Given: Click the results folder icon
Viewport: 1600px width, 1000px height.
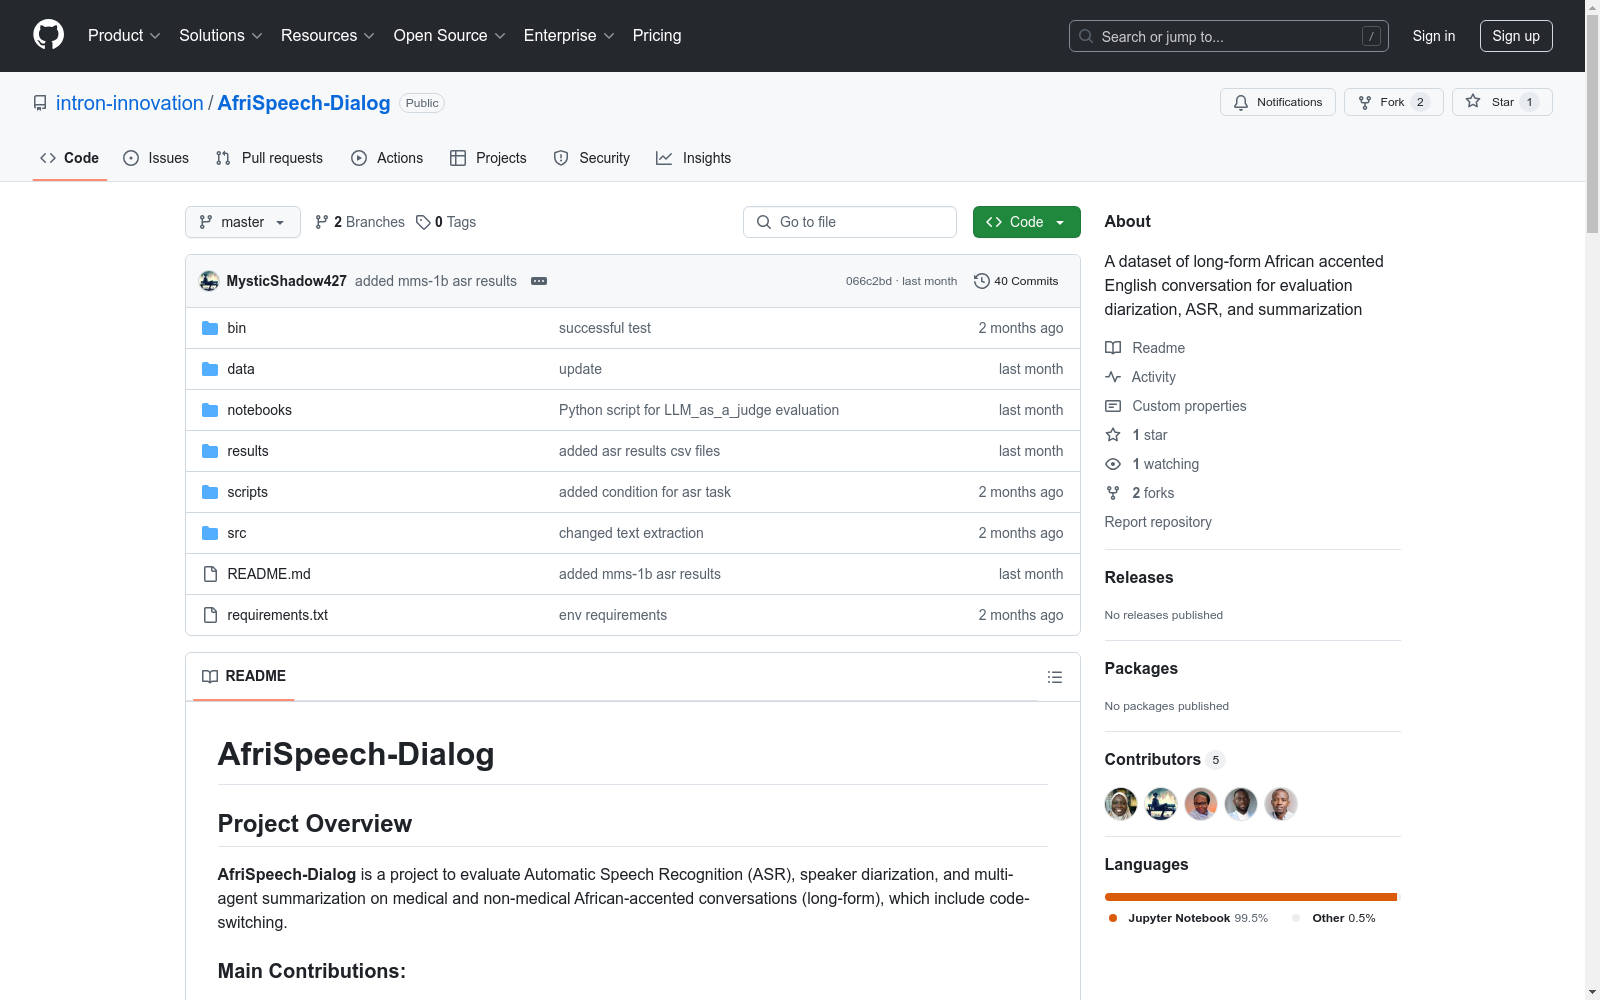Looking at the screenshot, I should coord(210,451).
